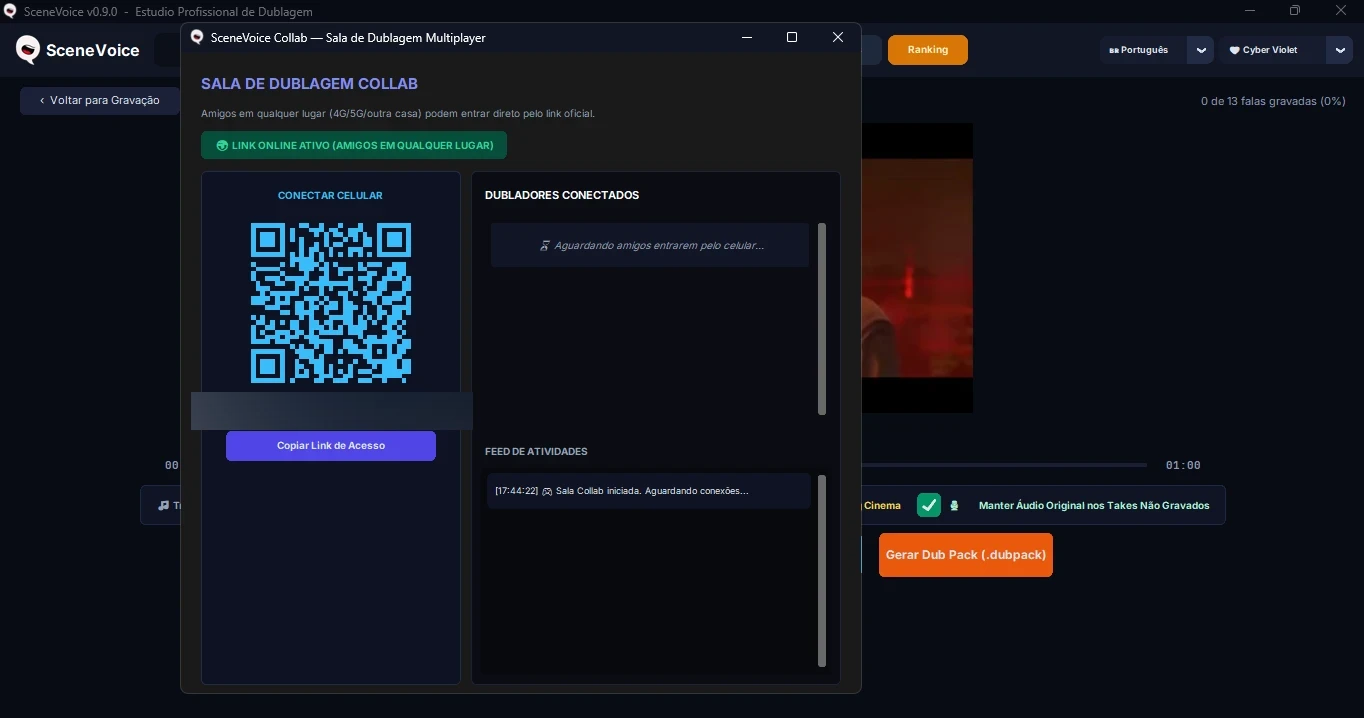Click the video preview in the main window
Viewport: 1364px width, 718px height.
coord(917,268)
